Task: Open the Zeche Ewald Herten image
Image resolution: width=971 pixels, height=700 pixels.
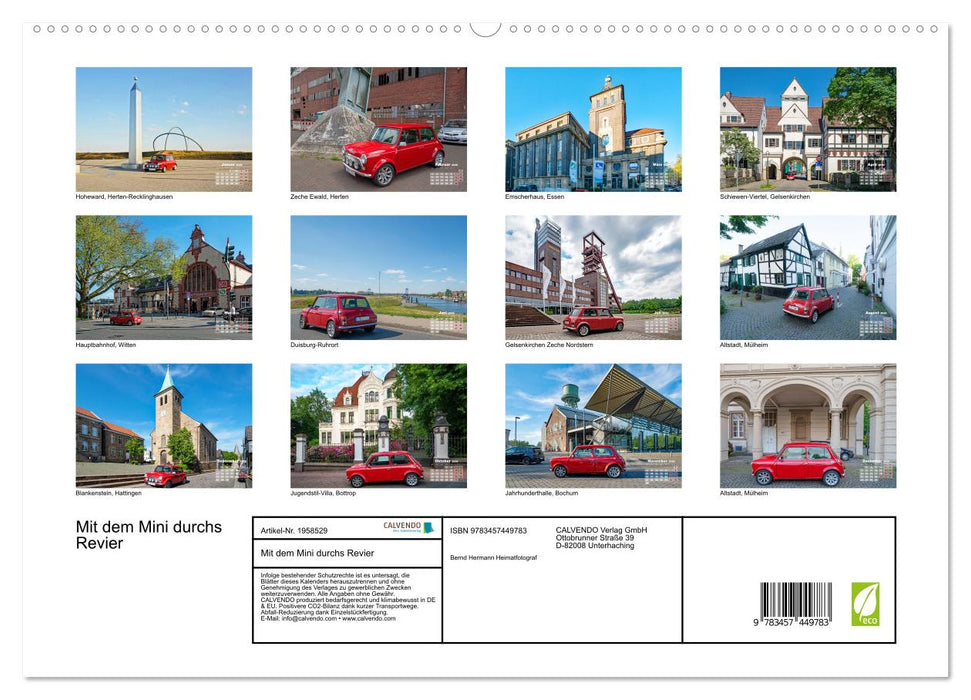Action: point(379,128)
